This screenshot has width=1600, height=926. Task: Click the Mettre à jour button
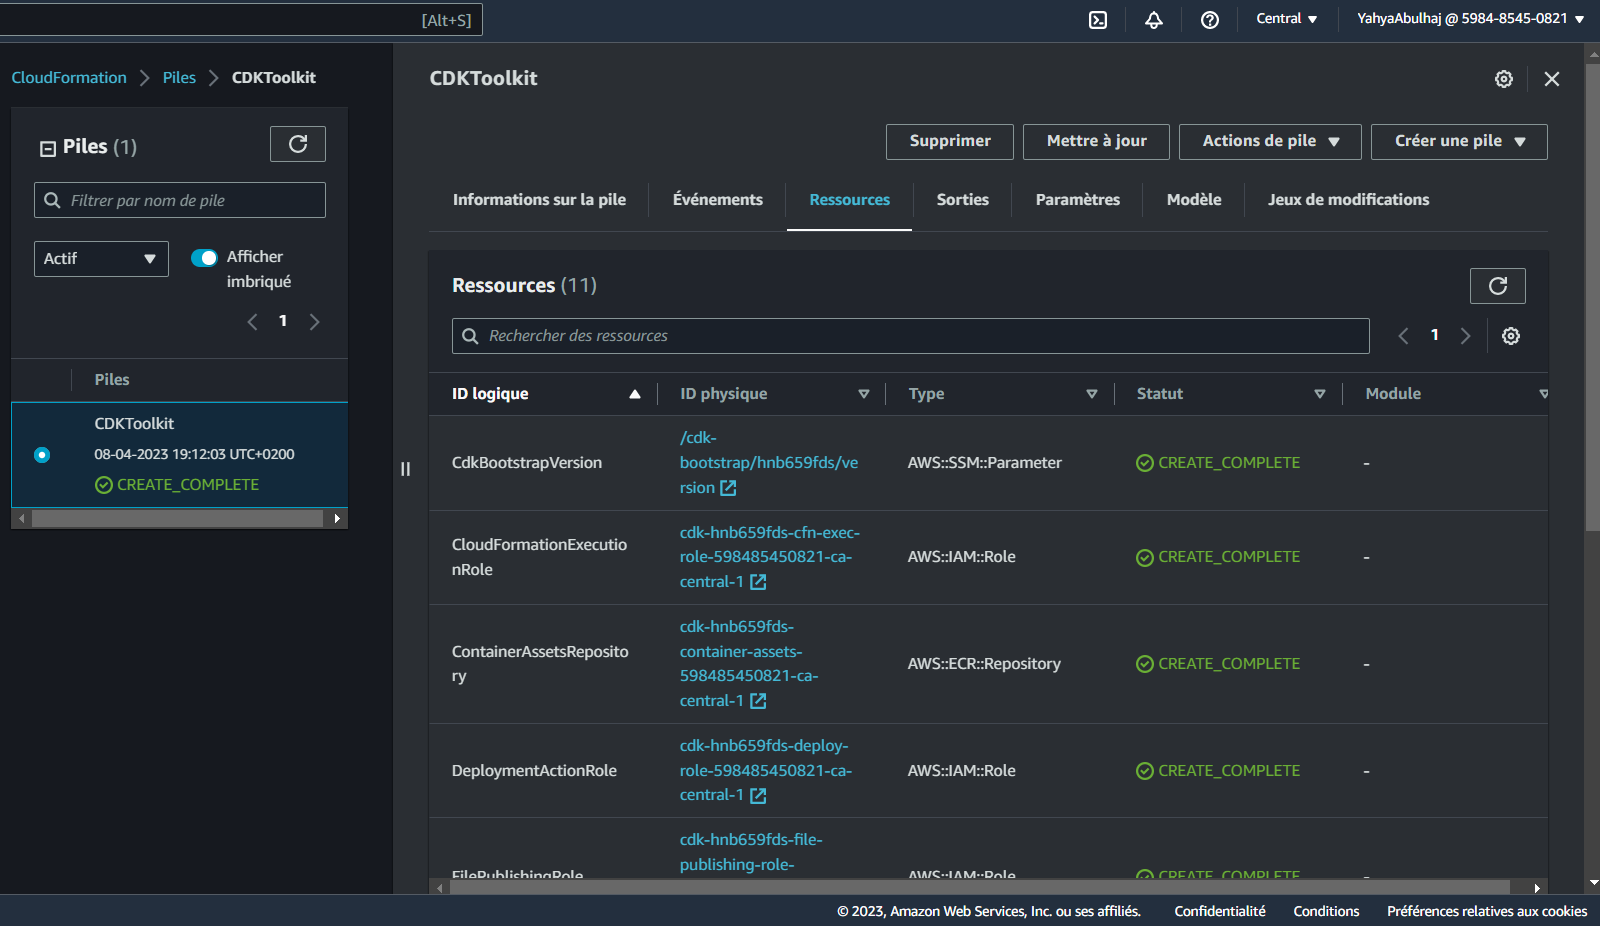tap(1096, 142)
